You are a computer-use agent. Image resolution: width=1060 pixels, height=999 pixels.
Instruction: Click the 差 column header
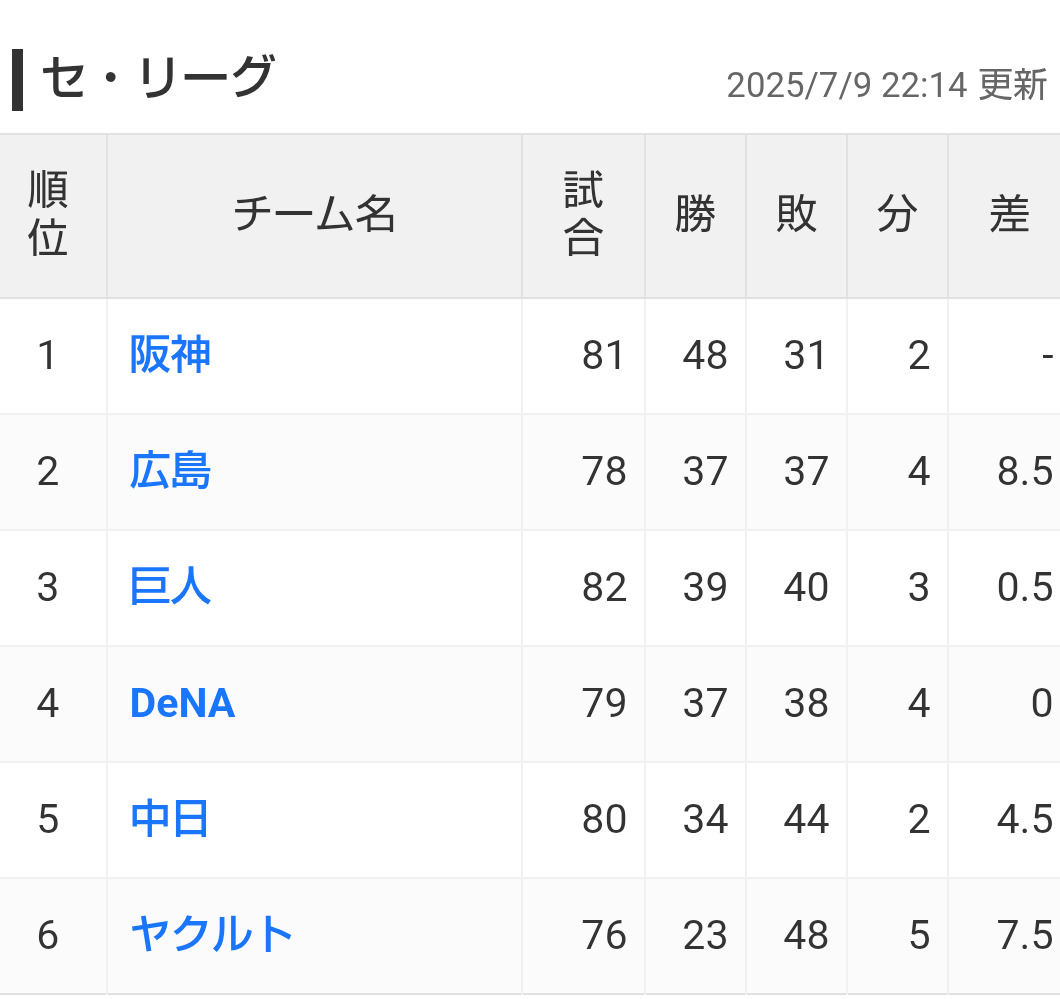coord(1008,214)
